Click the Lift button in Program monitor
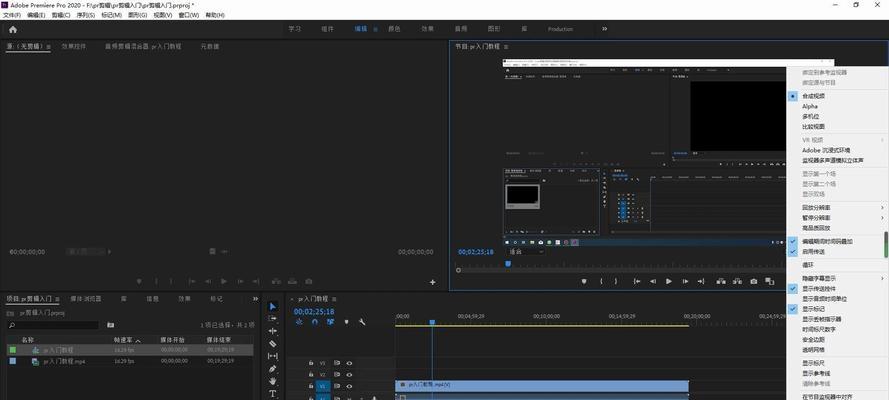 (x=721, y=281)
